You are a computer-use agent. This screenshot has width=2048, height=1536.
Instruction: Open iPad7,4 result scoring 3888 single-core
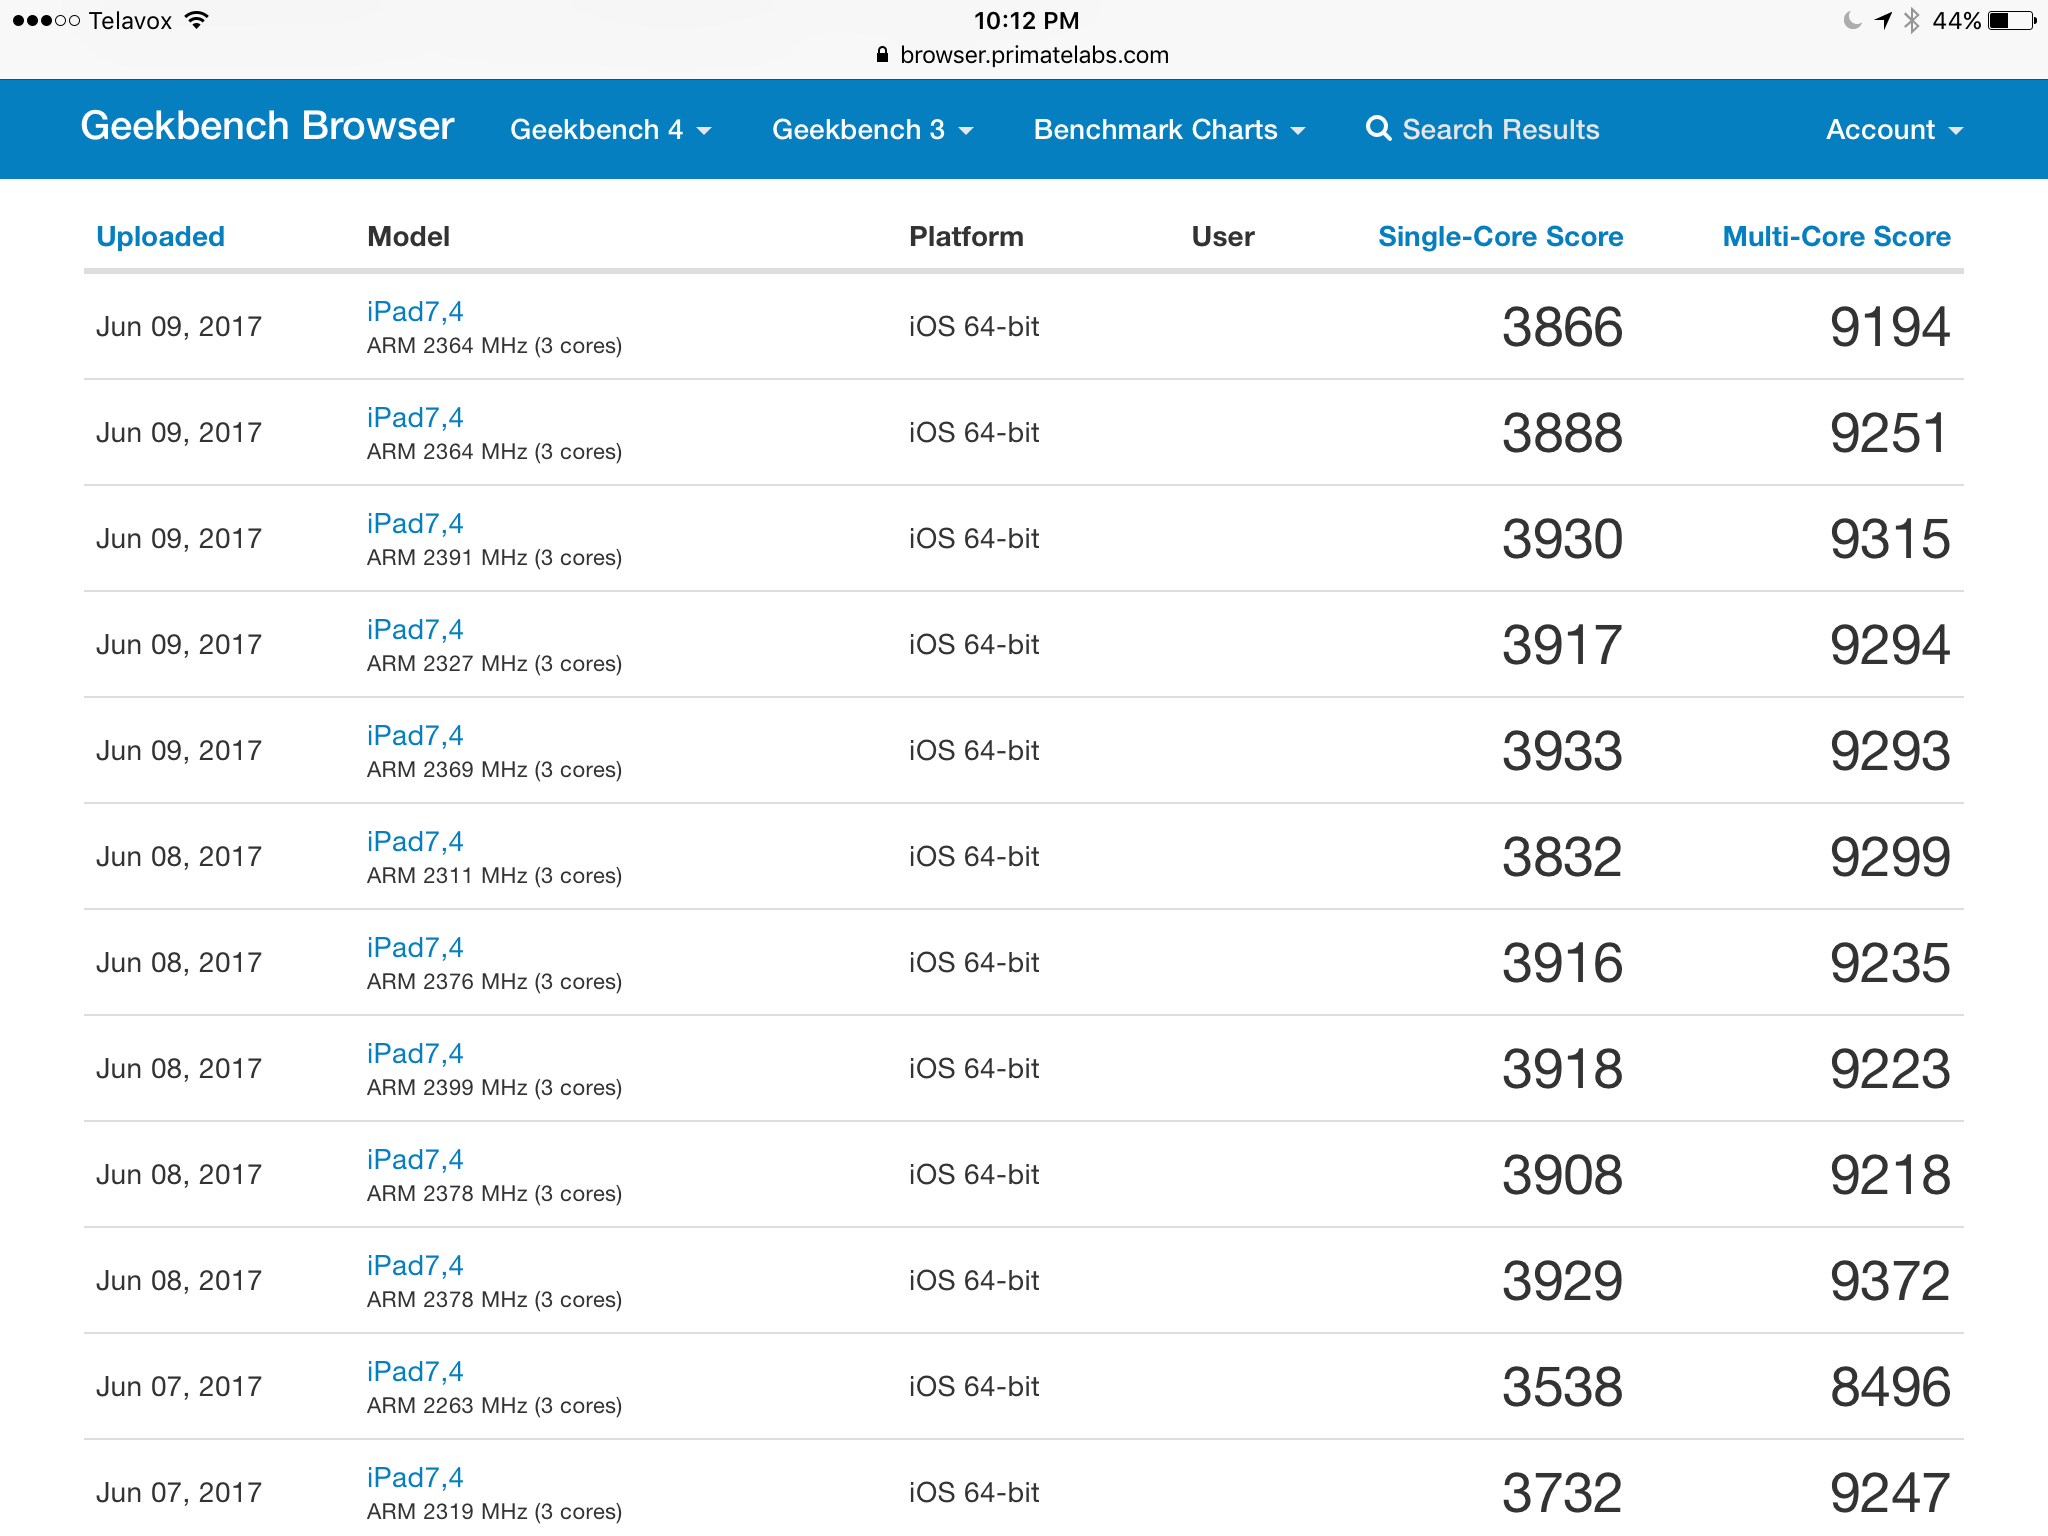coord(415,417)
